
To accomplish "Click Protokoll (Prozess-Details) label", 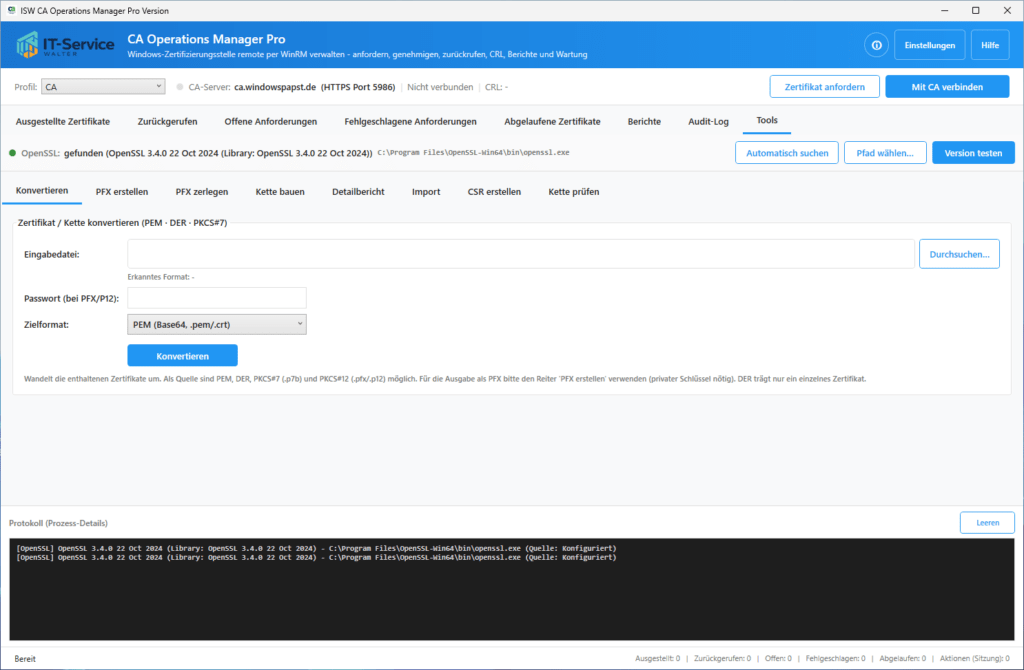I will 58,523.
